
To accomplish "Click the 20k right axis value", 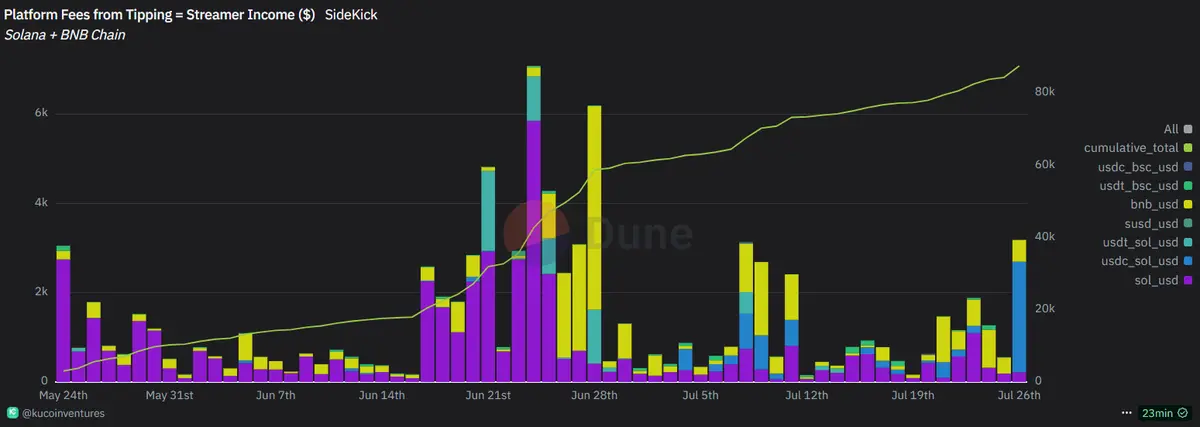I will tap(1044, 309).
